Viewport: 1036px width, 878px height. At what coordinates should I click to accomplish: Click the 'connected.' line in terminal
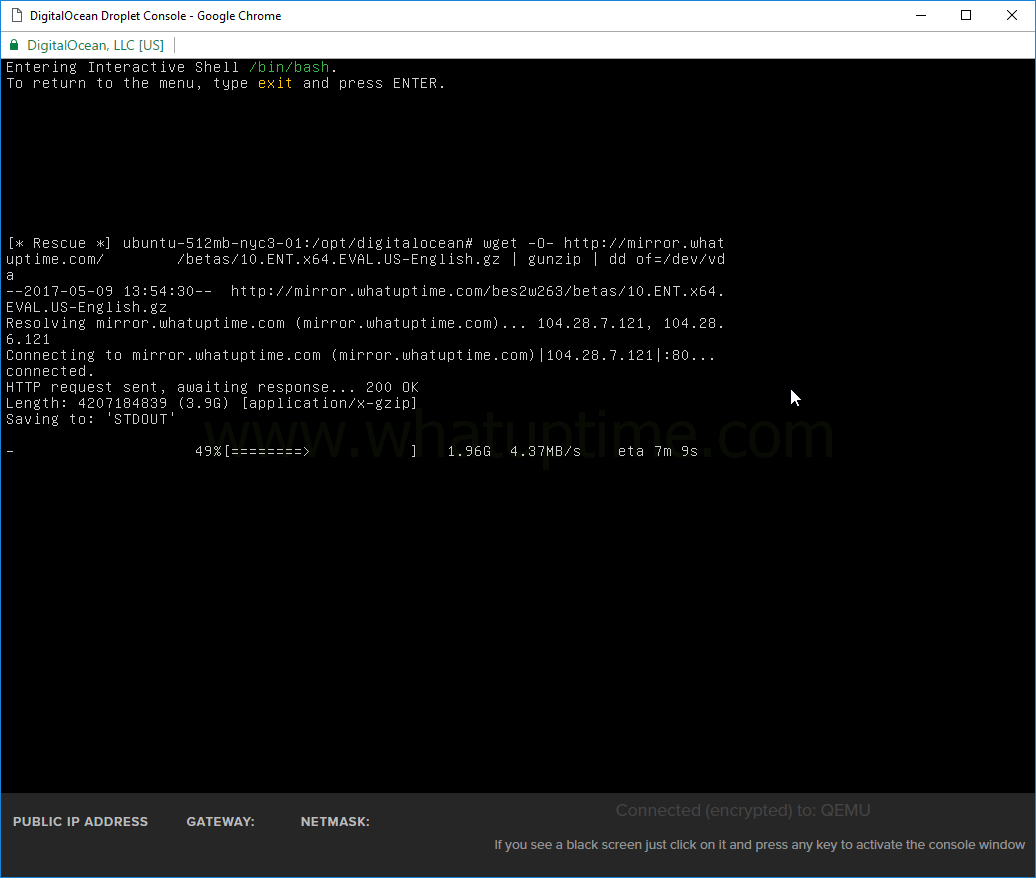pyautogui.click(x=50, y=371)
